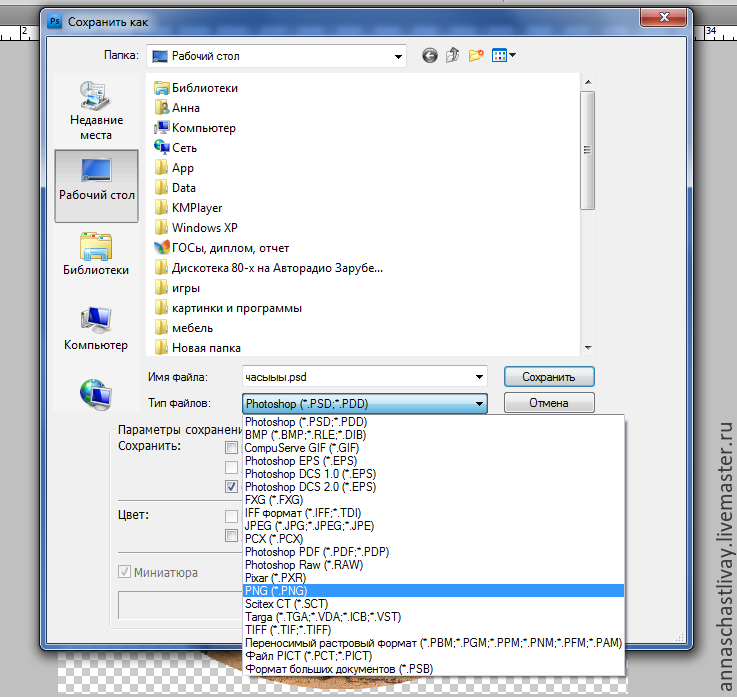The height and width of the screenshot is (697, 737).
Task: Open Библиотеки in the places sidebar
Action: (96, 254)
